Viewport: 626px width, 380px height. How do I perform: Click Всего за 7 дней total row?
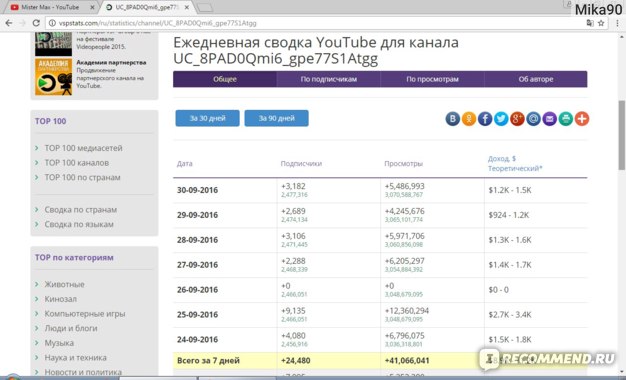point(380,360)
